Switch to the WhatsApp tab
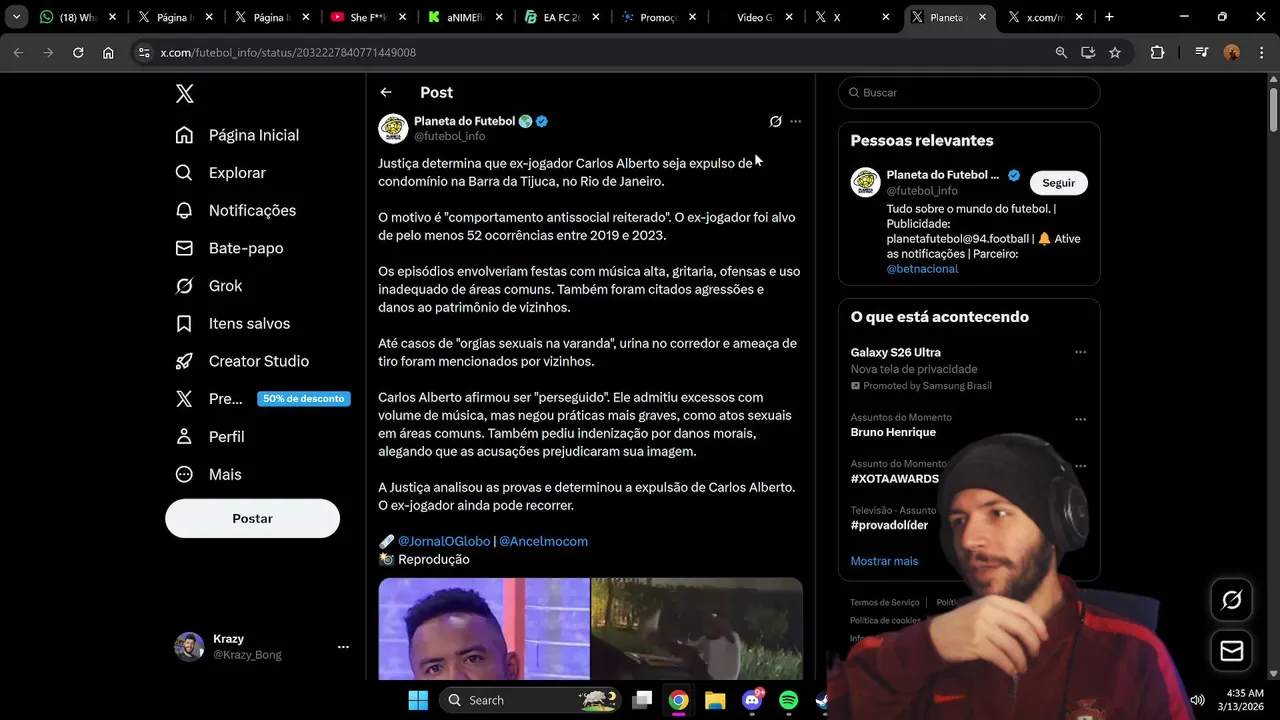Image resolution: width=1280 pixels, height=720 pixels. (79, 17)
